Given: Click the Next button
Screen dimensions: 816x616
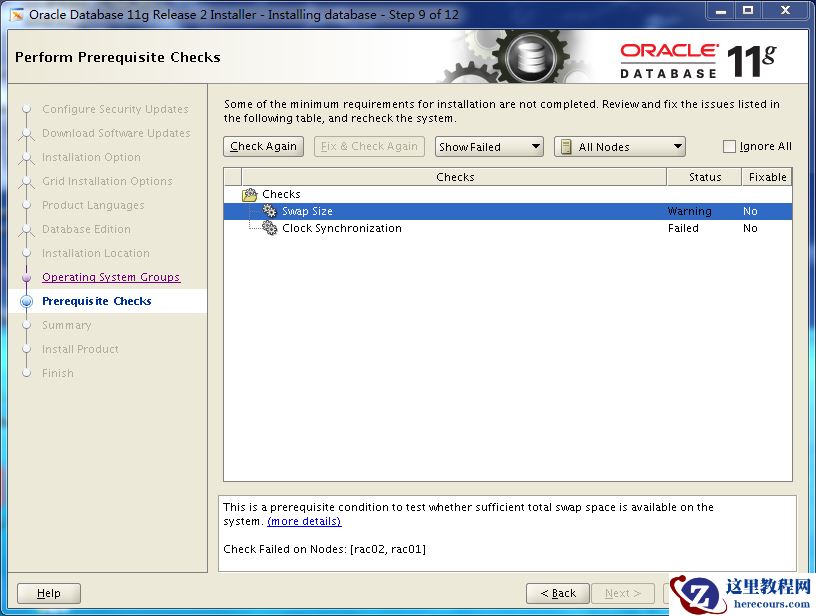Looking at the screenshot, I should point(622,593).
